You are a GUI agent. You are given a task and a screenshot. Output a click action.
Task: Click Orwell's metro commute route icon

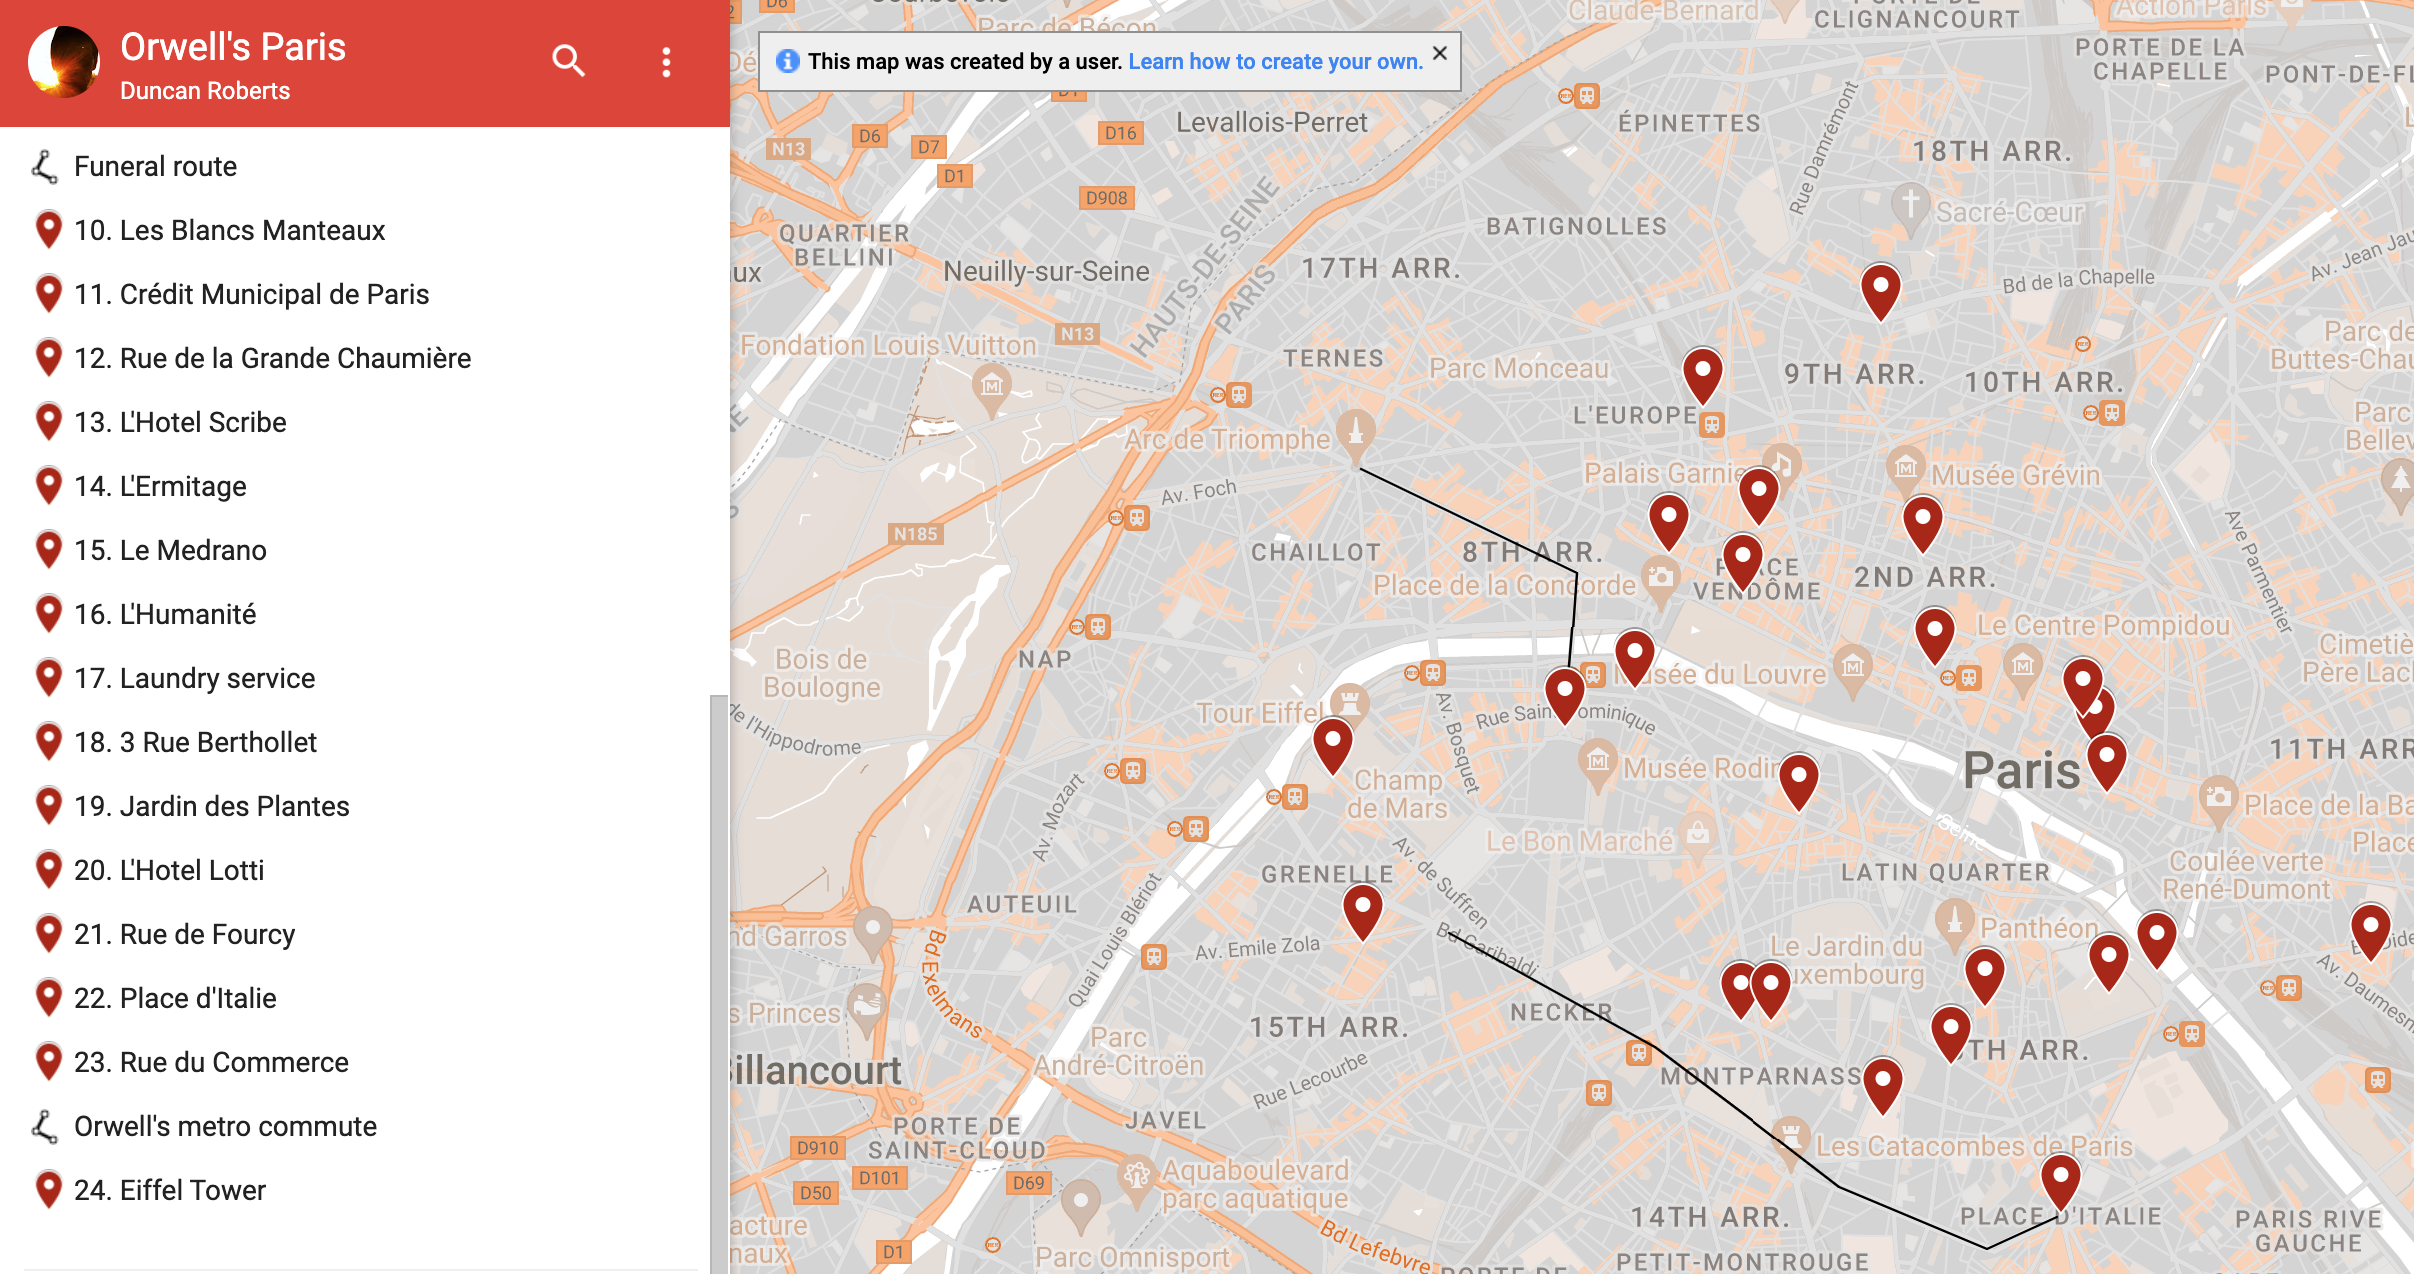[44, 1127]
